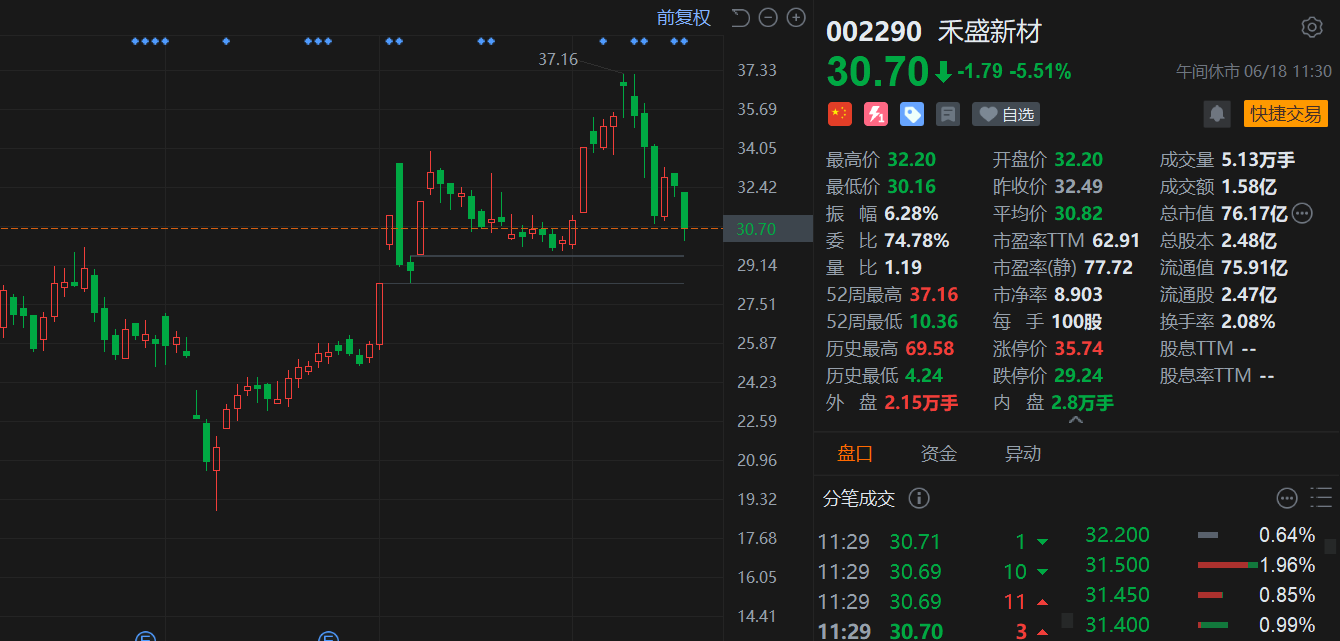This screenshot has height=641, width=1340.
Task: Click the green down arrow beside 30.70
Action: coord(942,72)
